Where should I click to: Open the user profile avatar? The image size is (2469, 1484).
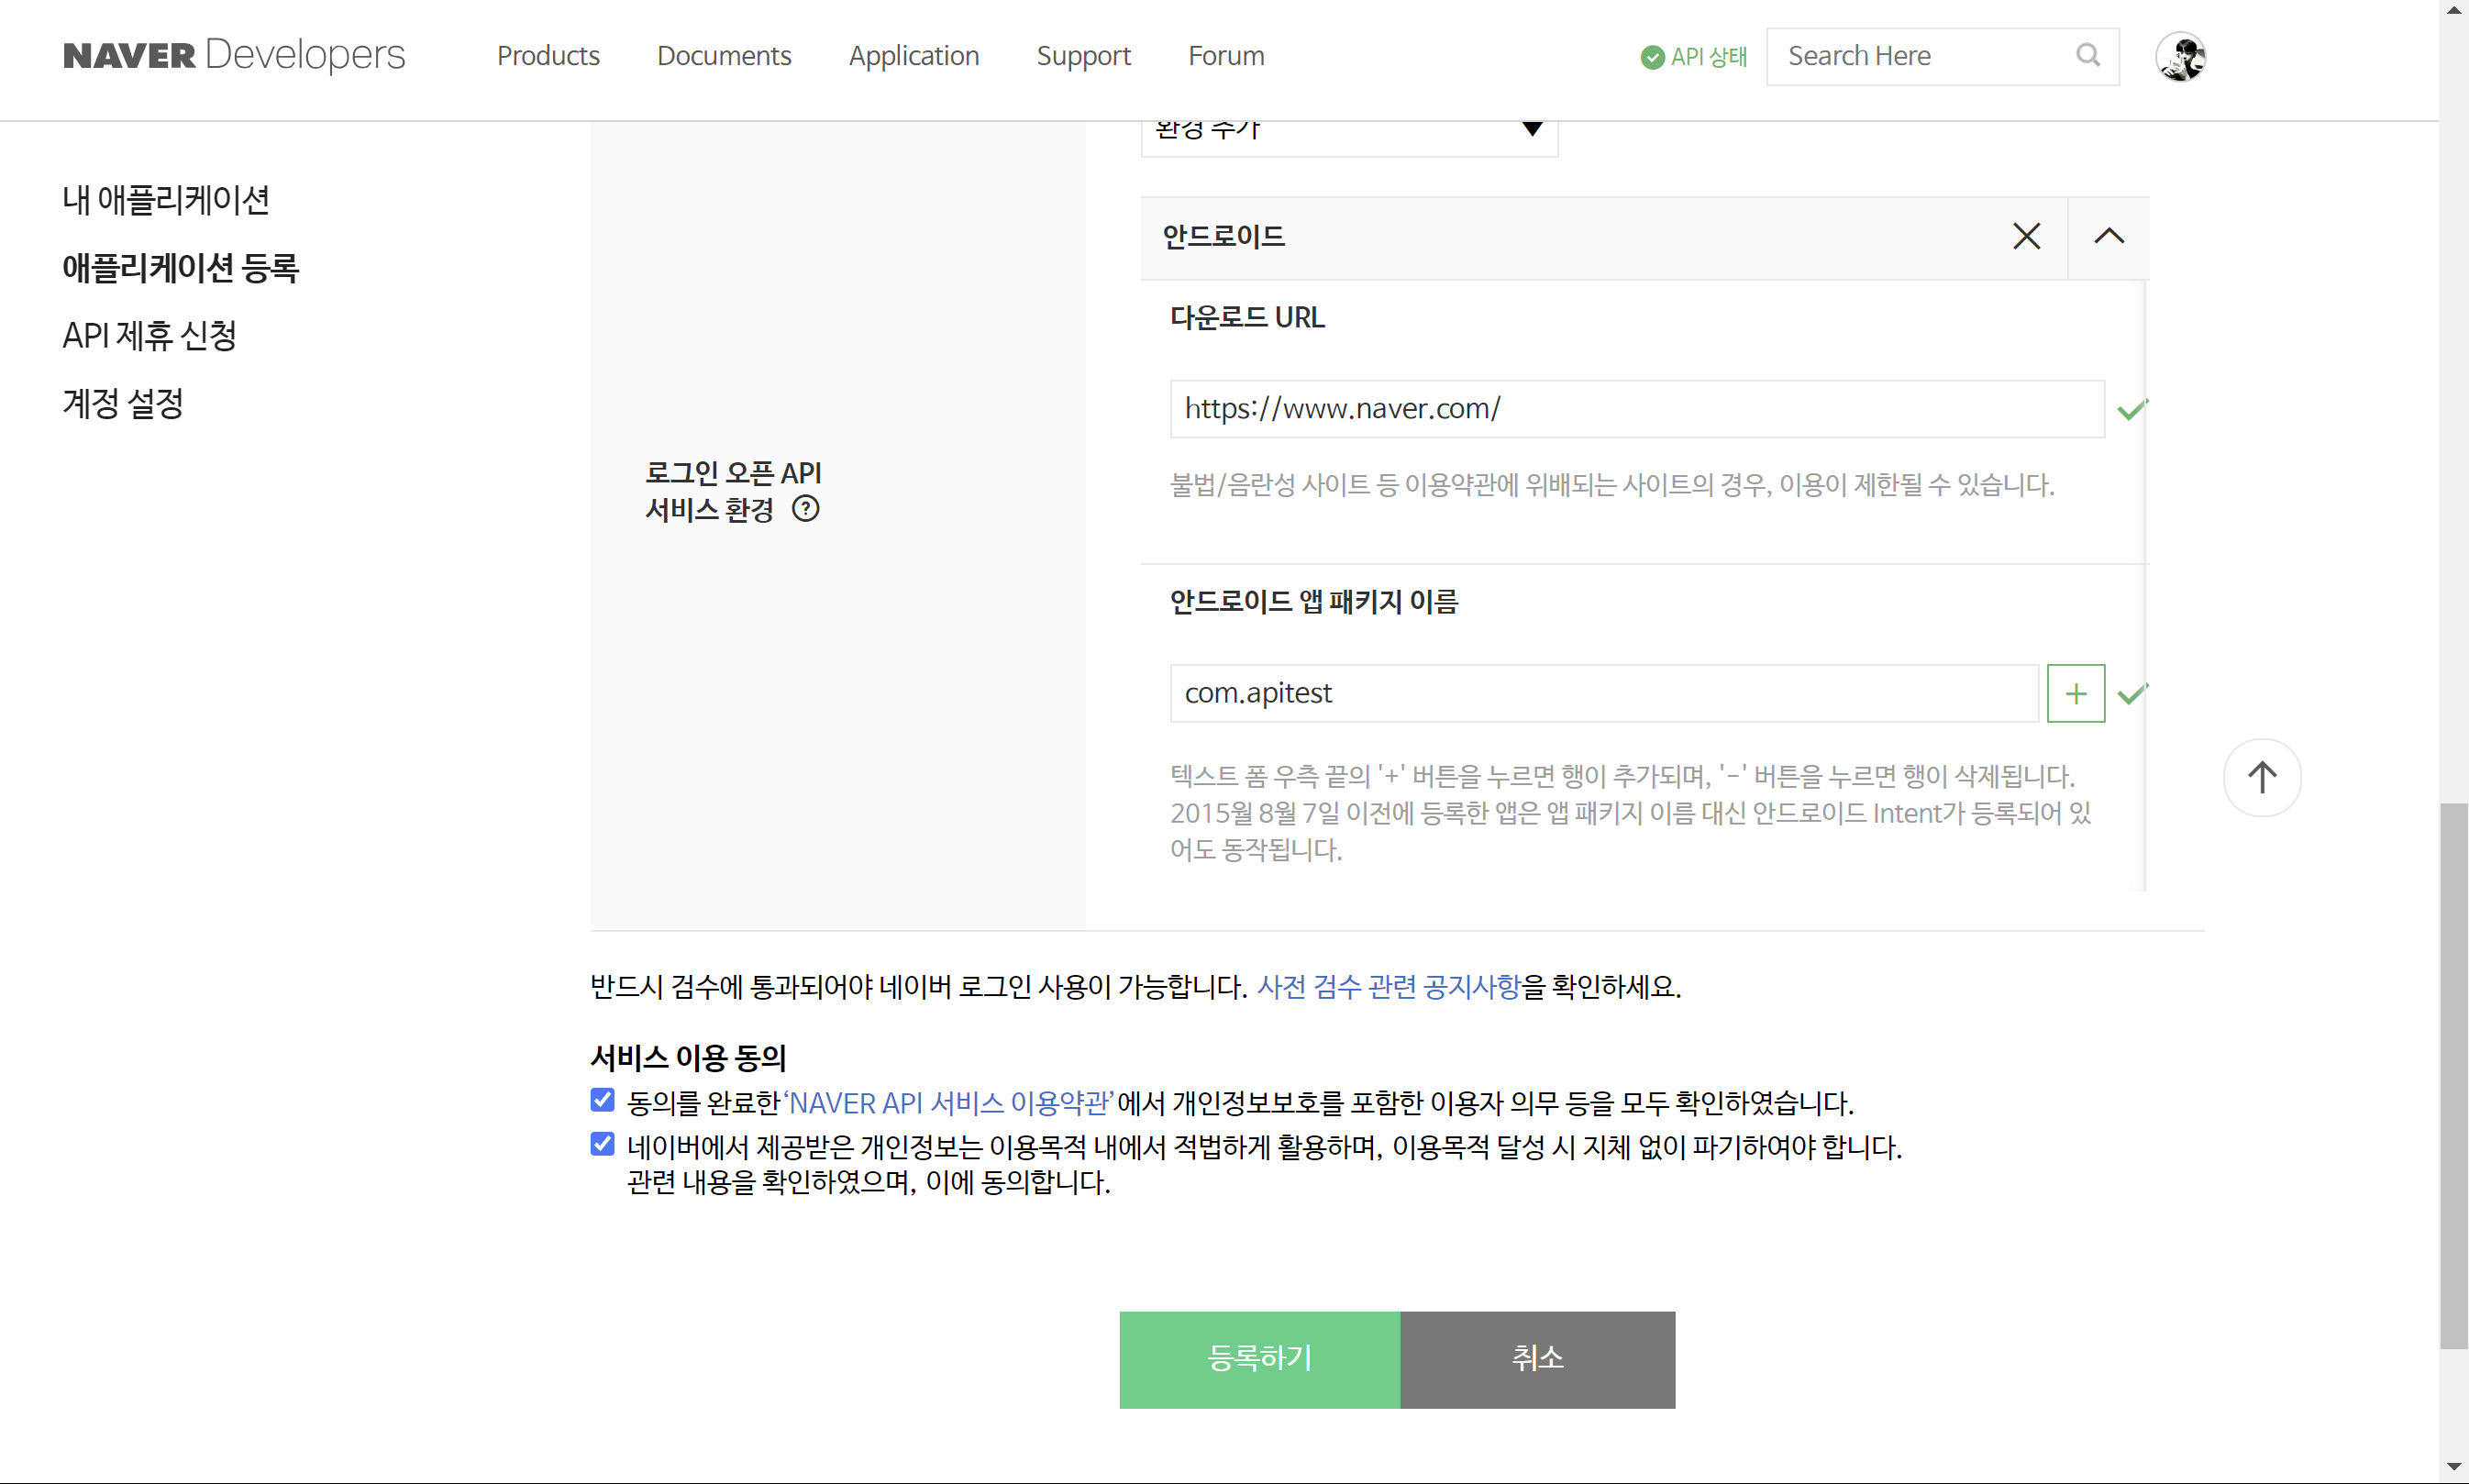click(2180, 57)
